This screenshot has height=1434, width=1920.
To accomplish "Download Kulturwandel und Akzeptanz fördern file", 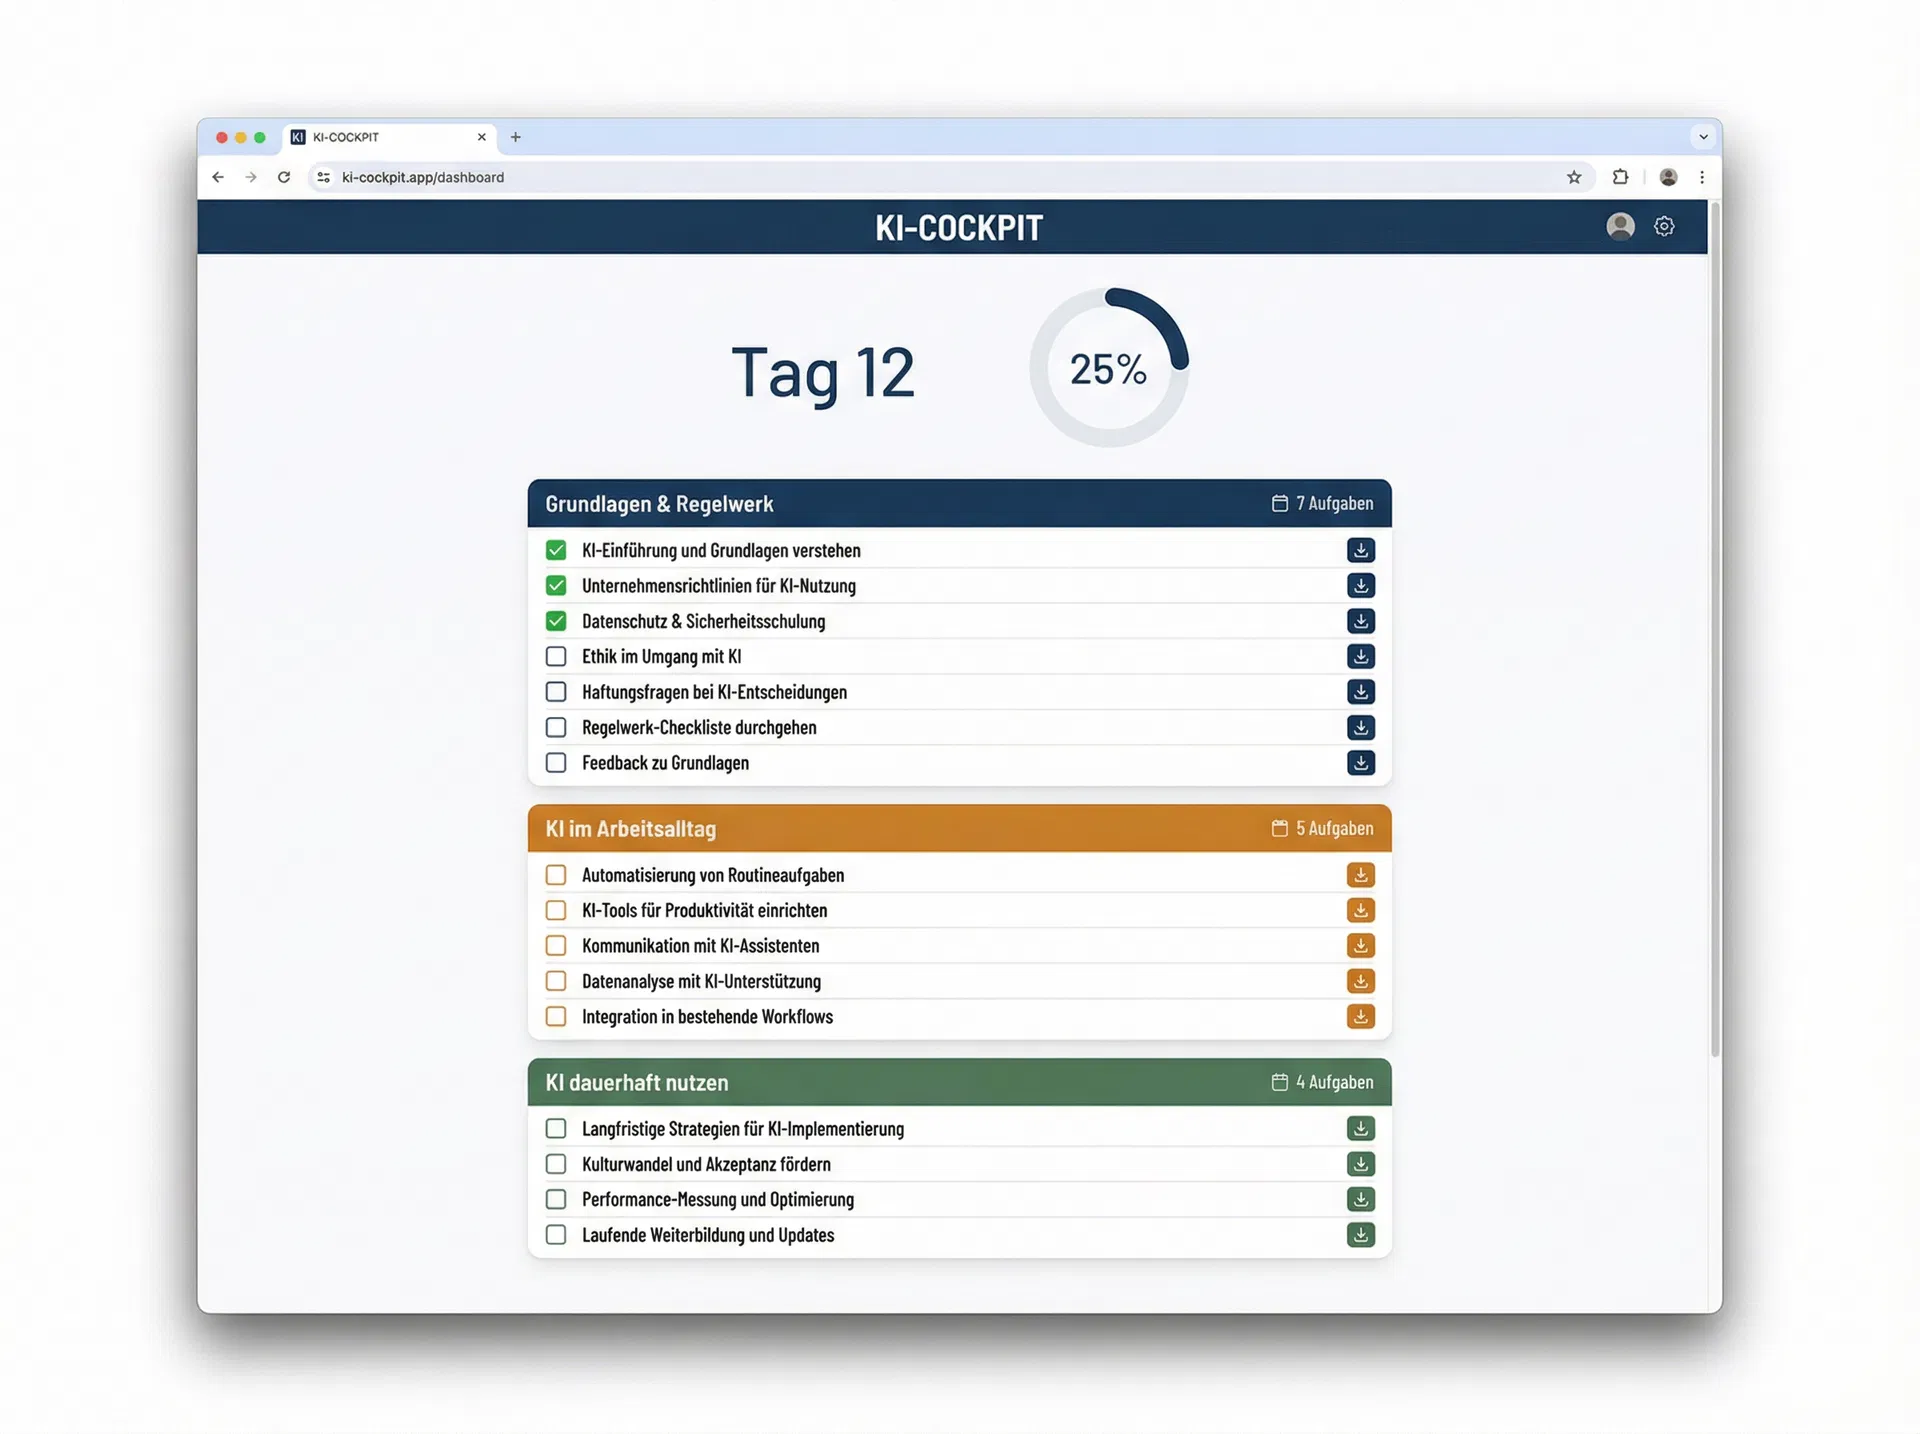I will (x=1360, y=1164).
